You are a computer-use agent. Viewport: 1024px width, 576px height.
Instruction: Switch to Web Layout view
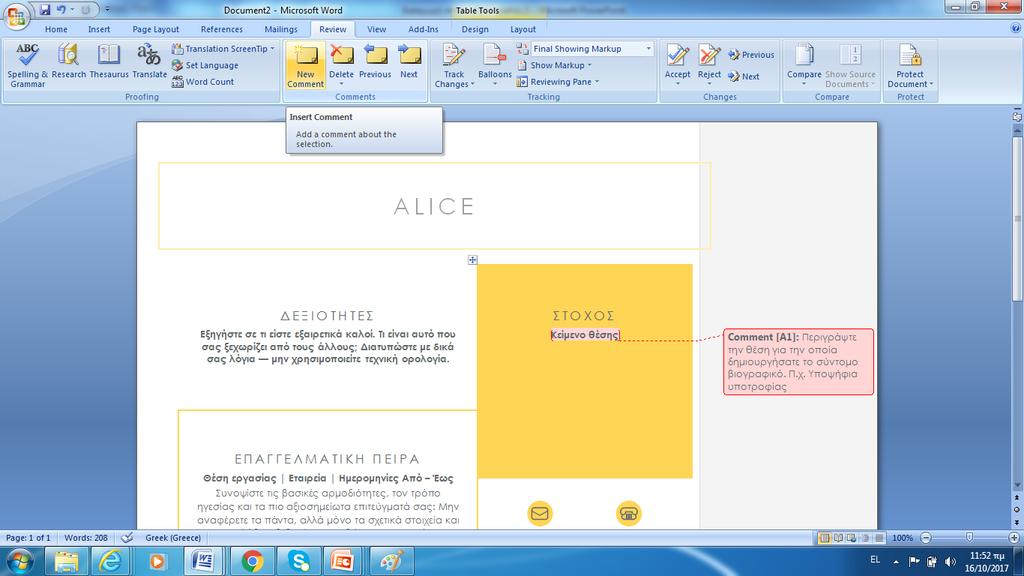click(x=852, y=538)
